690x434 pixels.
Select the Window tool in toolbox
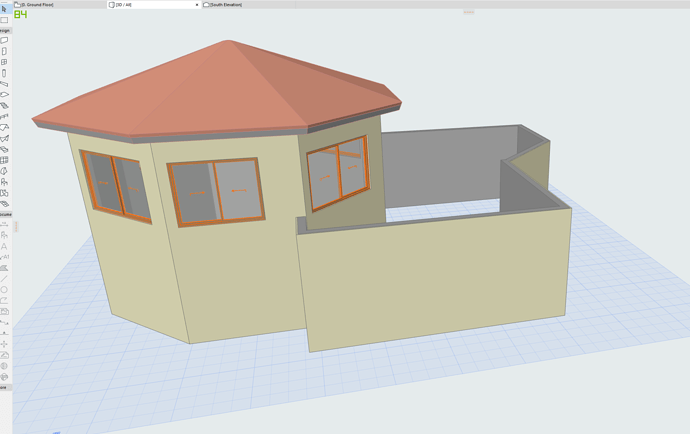point(4,62)
